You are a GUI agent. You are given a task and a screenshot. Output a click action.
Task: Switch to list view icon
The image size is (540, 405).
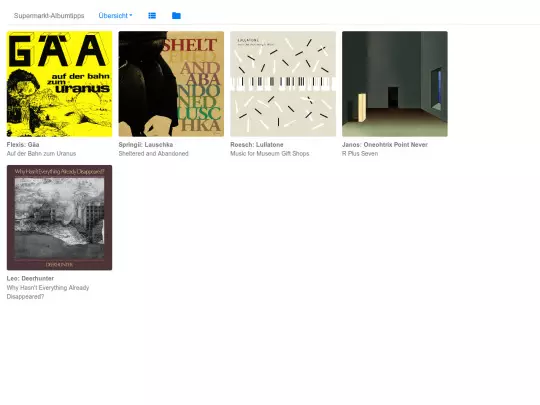point(152,15)
